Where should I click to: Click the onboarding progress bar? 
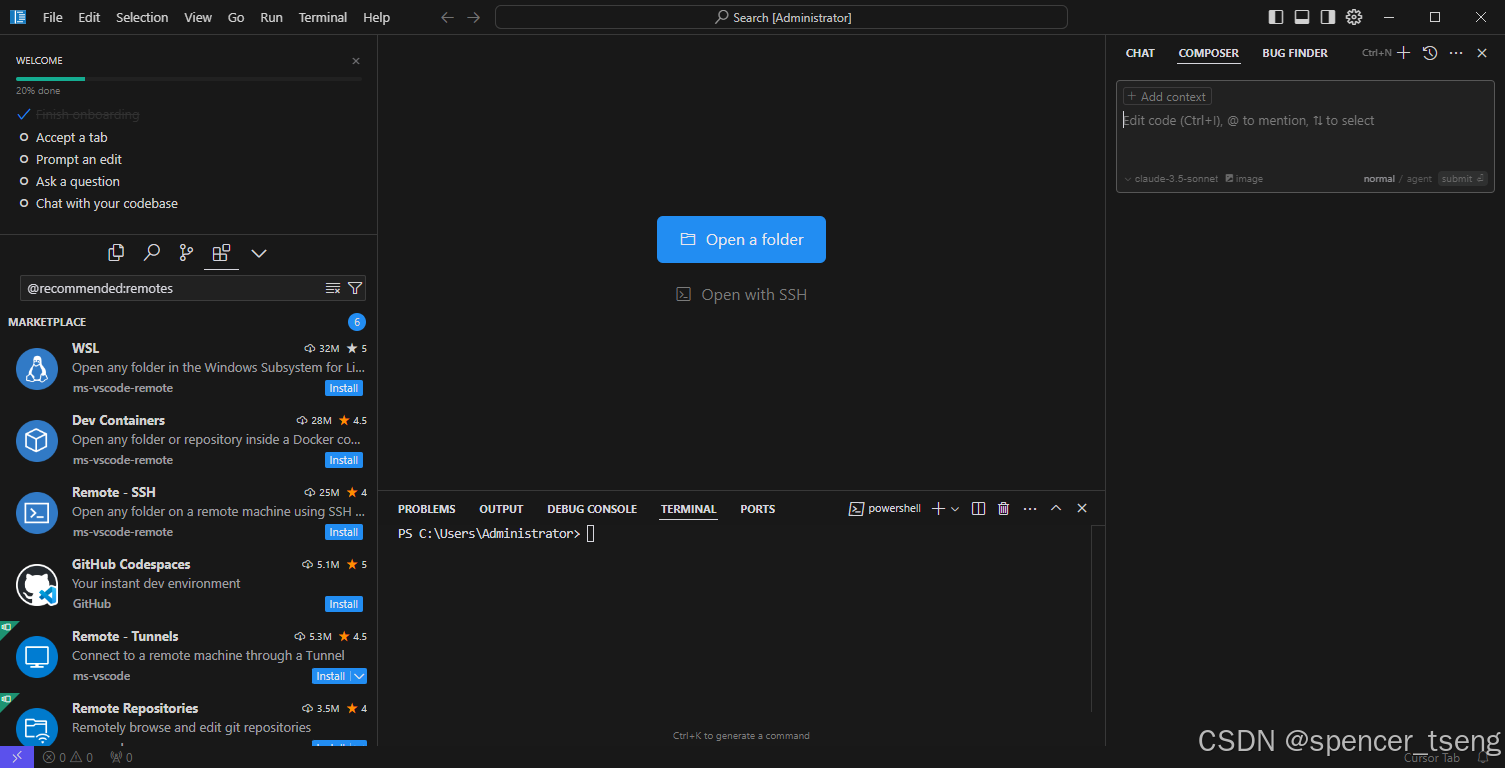tap(189, 78)
